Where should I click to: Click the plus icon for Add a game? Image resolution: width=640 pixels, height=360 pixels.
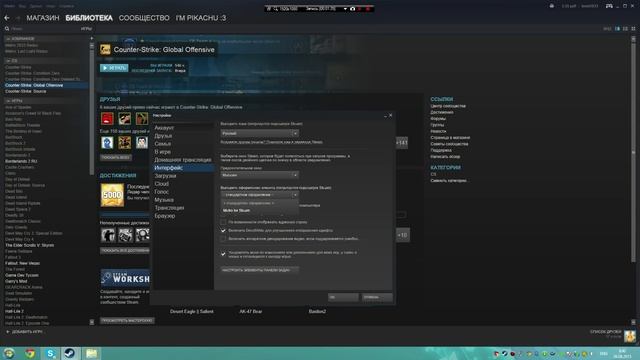(7, 332)
